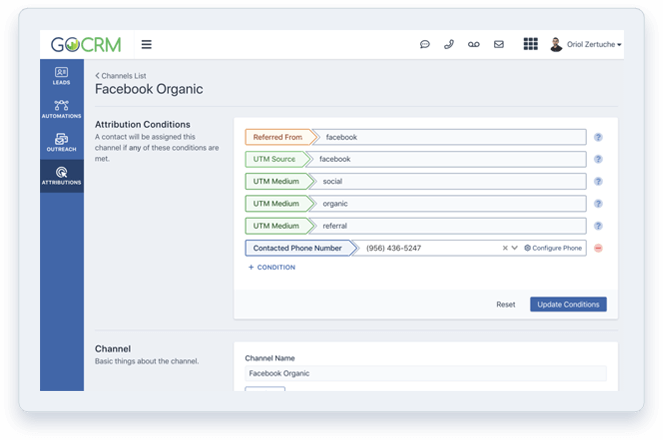Add a new condition

click(271, 267)
